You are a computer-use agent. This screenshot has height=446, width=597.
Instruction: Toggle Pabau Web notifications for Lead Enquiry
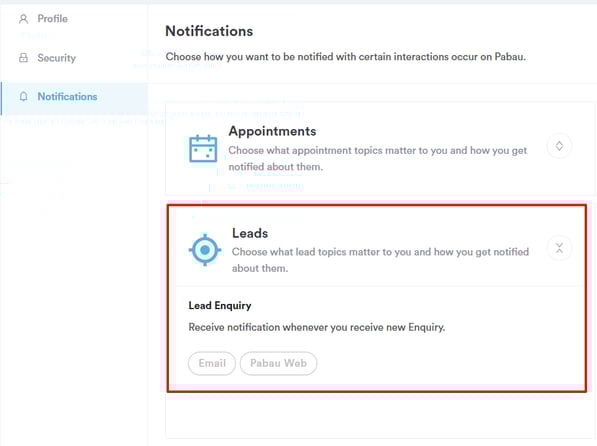[278, 363]
